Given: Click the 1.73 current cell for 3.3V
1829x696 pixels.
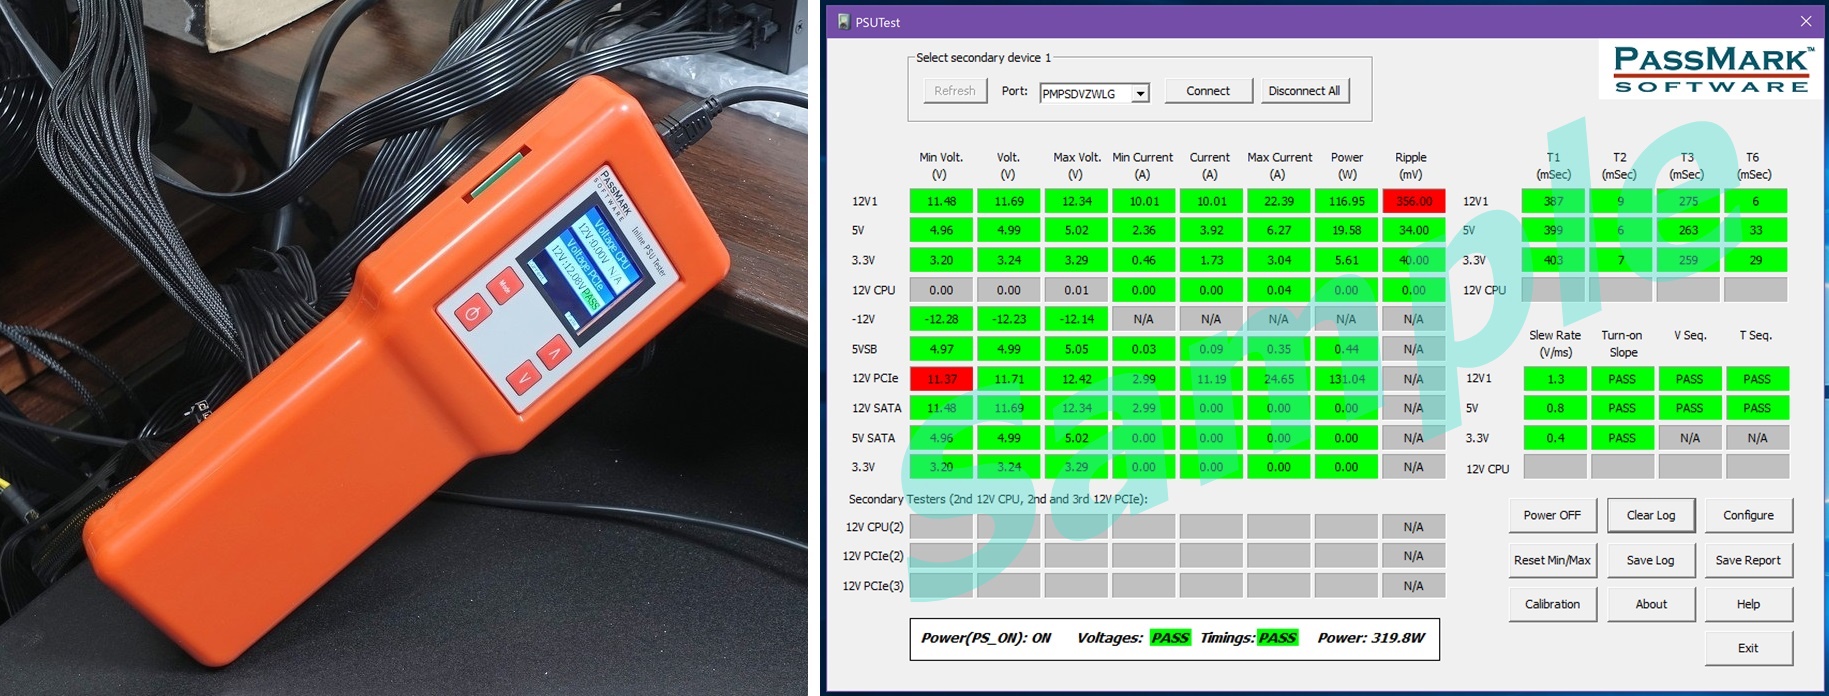Looking at the screenshot, I should [x=1211, y=260].
